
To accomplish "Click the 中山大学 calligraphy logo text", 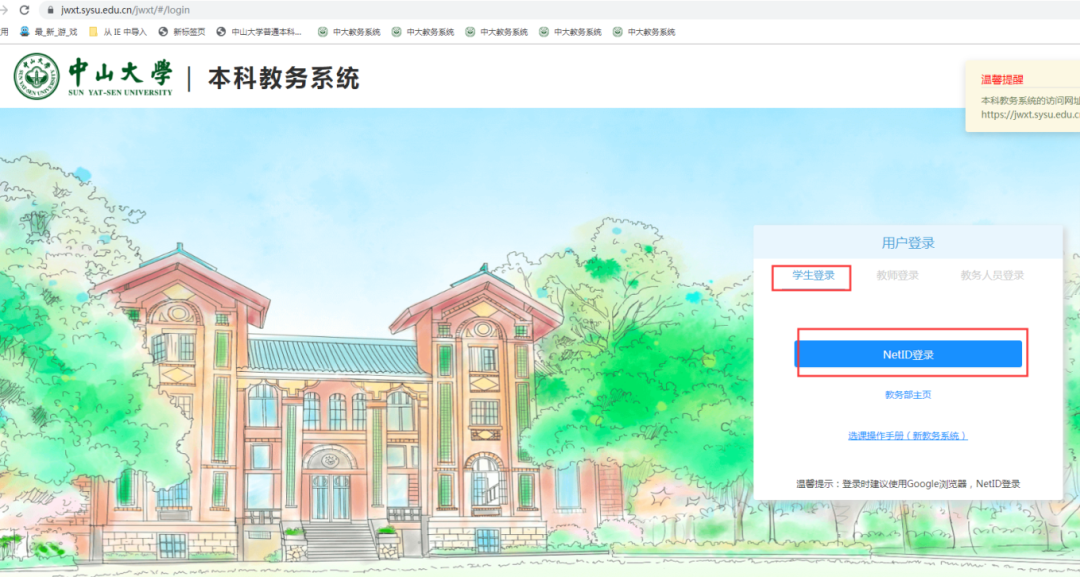I will pos(121,72).
